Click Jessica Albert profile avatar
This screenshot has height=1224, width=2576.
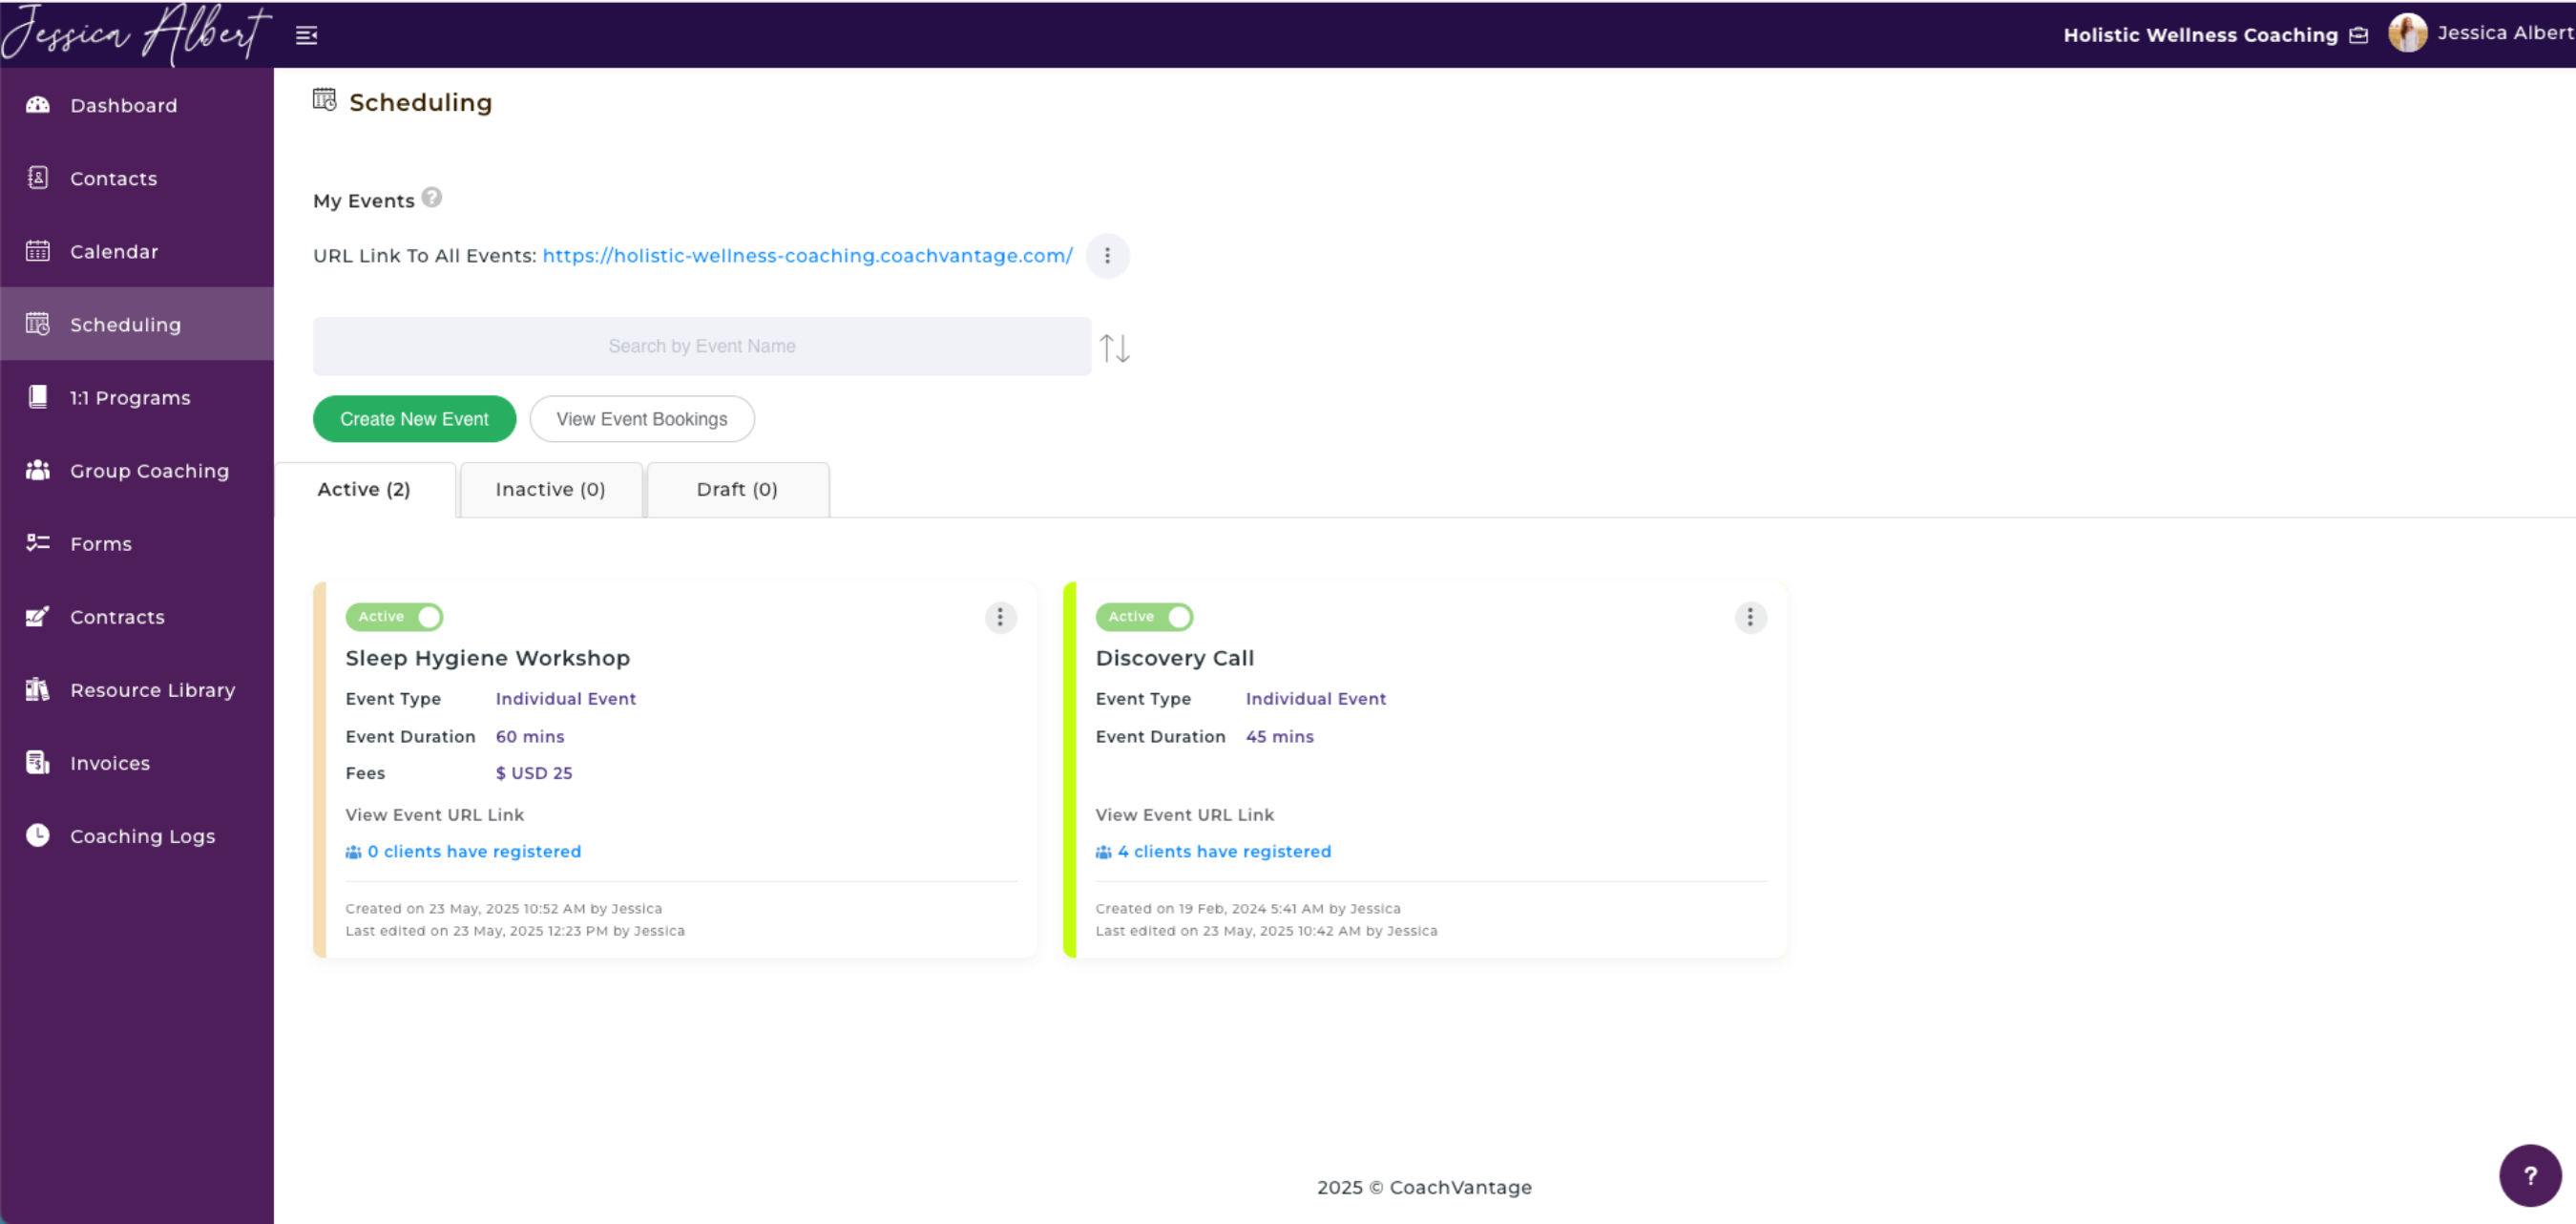(2408, 33)
